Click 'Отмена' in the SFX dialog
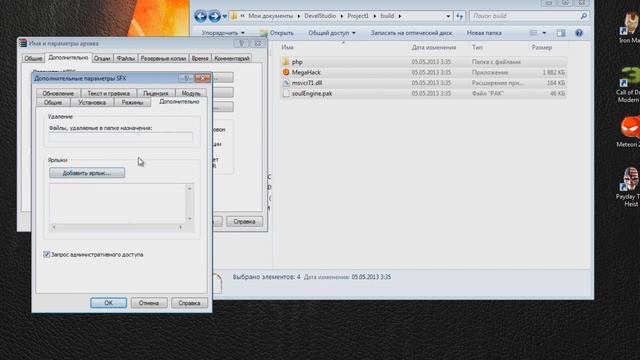This screenshot has width=640, height=360. (x=149, y=303)
